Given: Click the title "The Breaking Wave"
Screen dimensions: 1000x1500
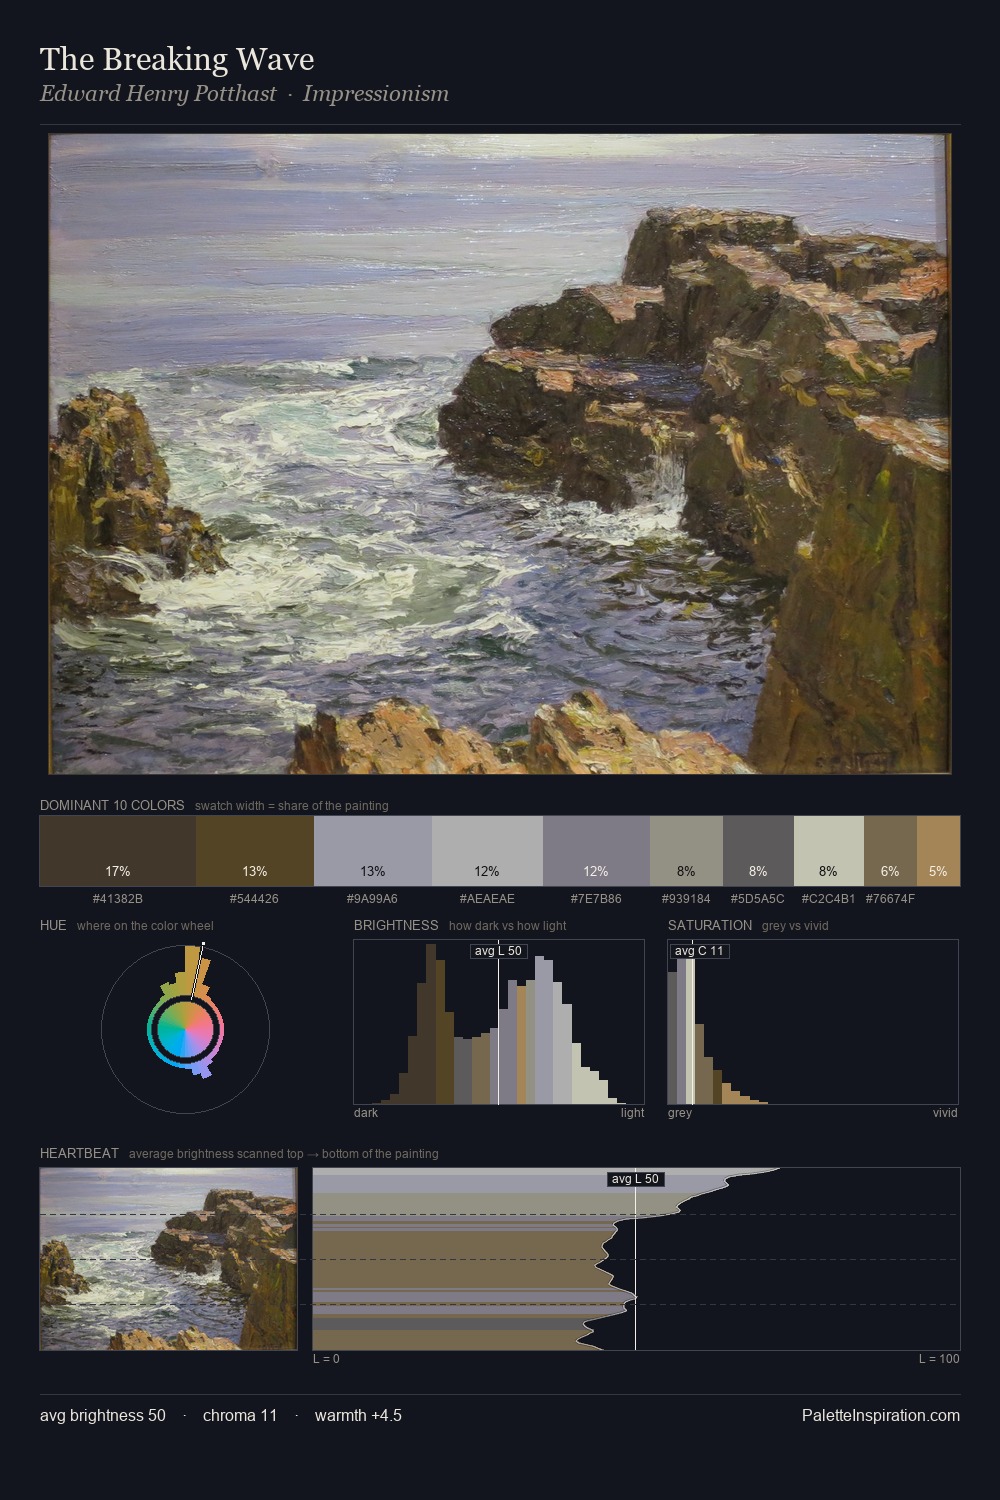Looking at the screenshot, I should [x=177, y=60].
